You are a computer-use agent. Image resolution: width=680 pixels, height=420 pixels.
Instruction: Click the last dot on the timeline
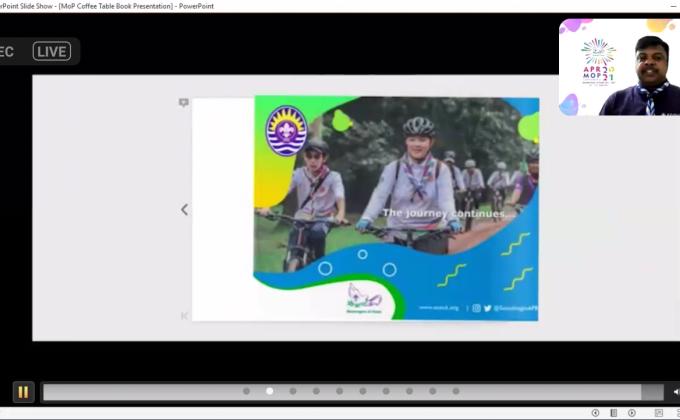[456, 391]
